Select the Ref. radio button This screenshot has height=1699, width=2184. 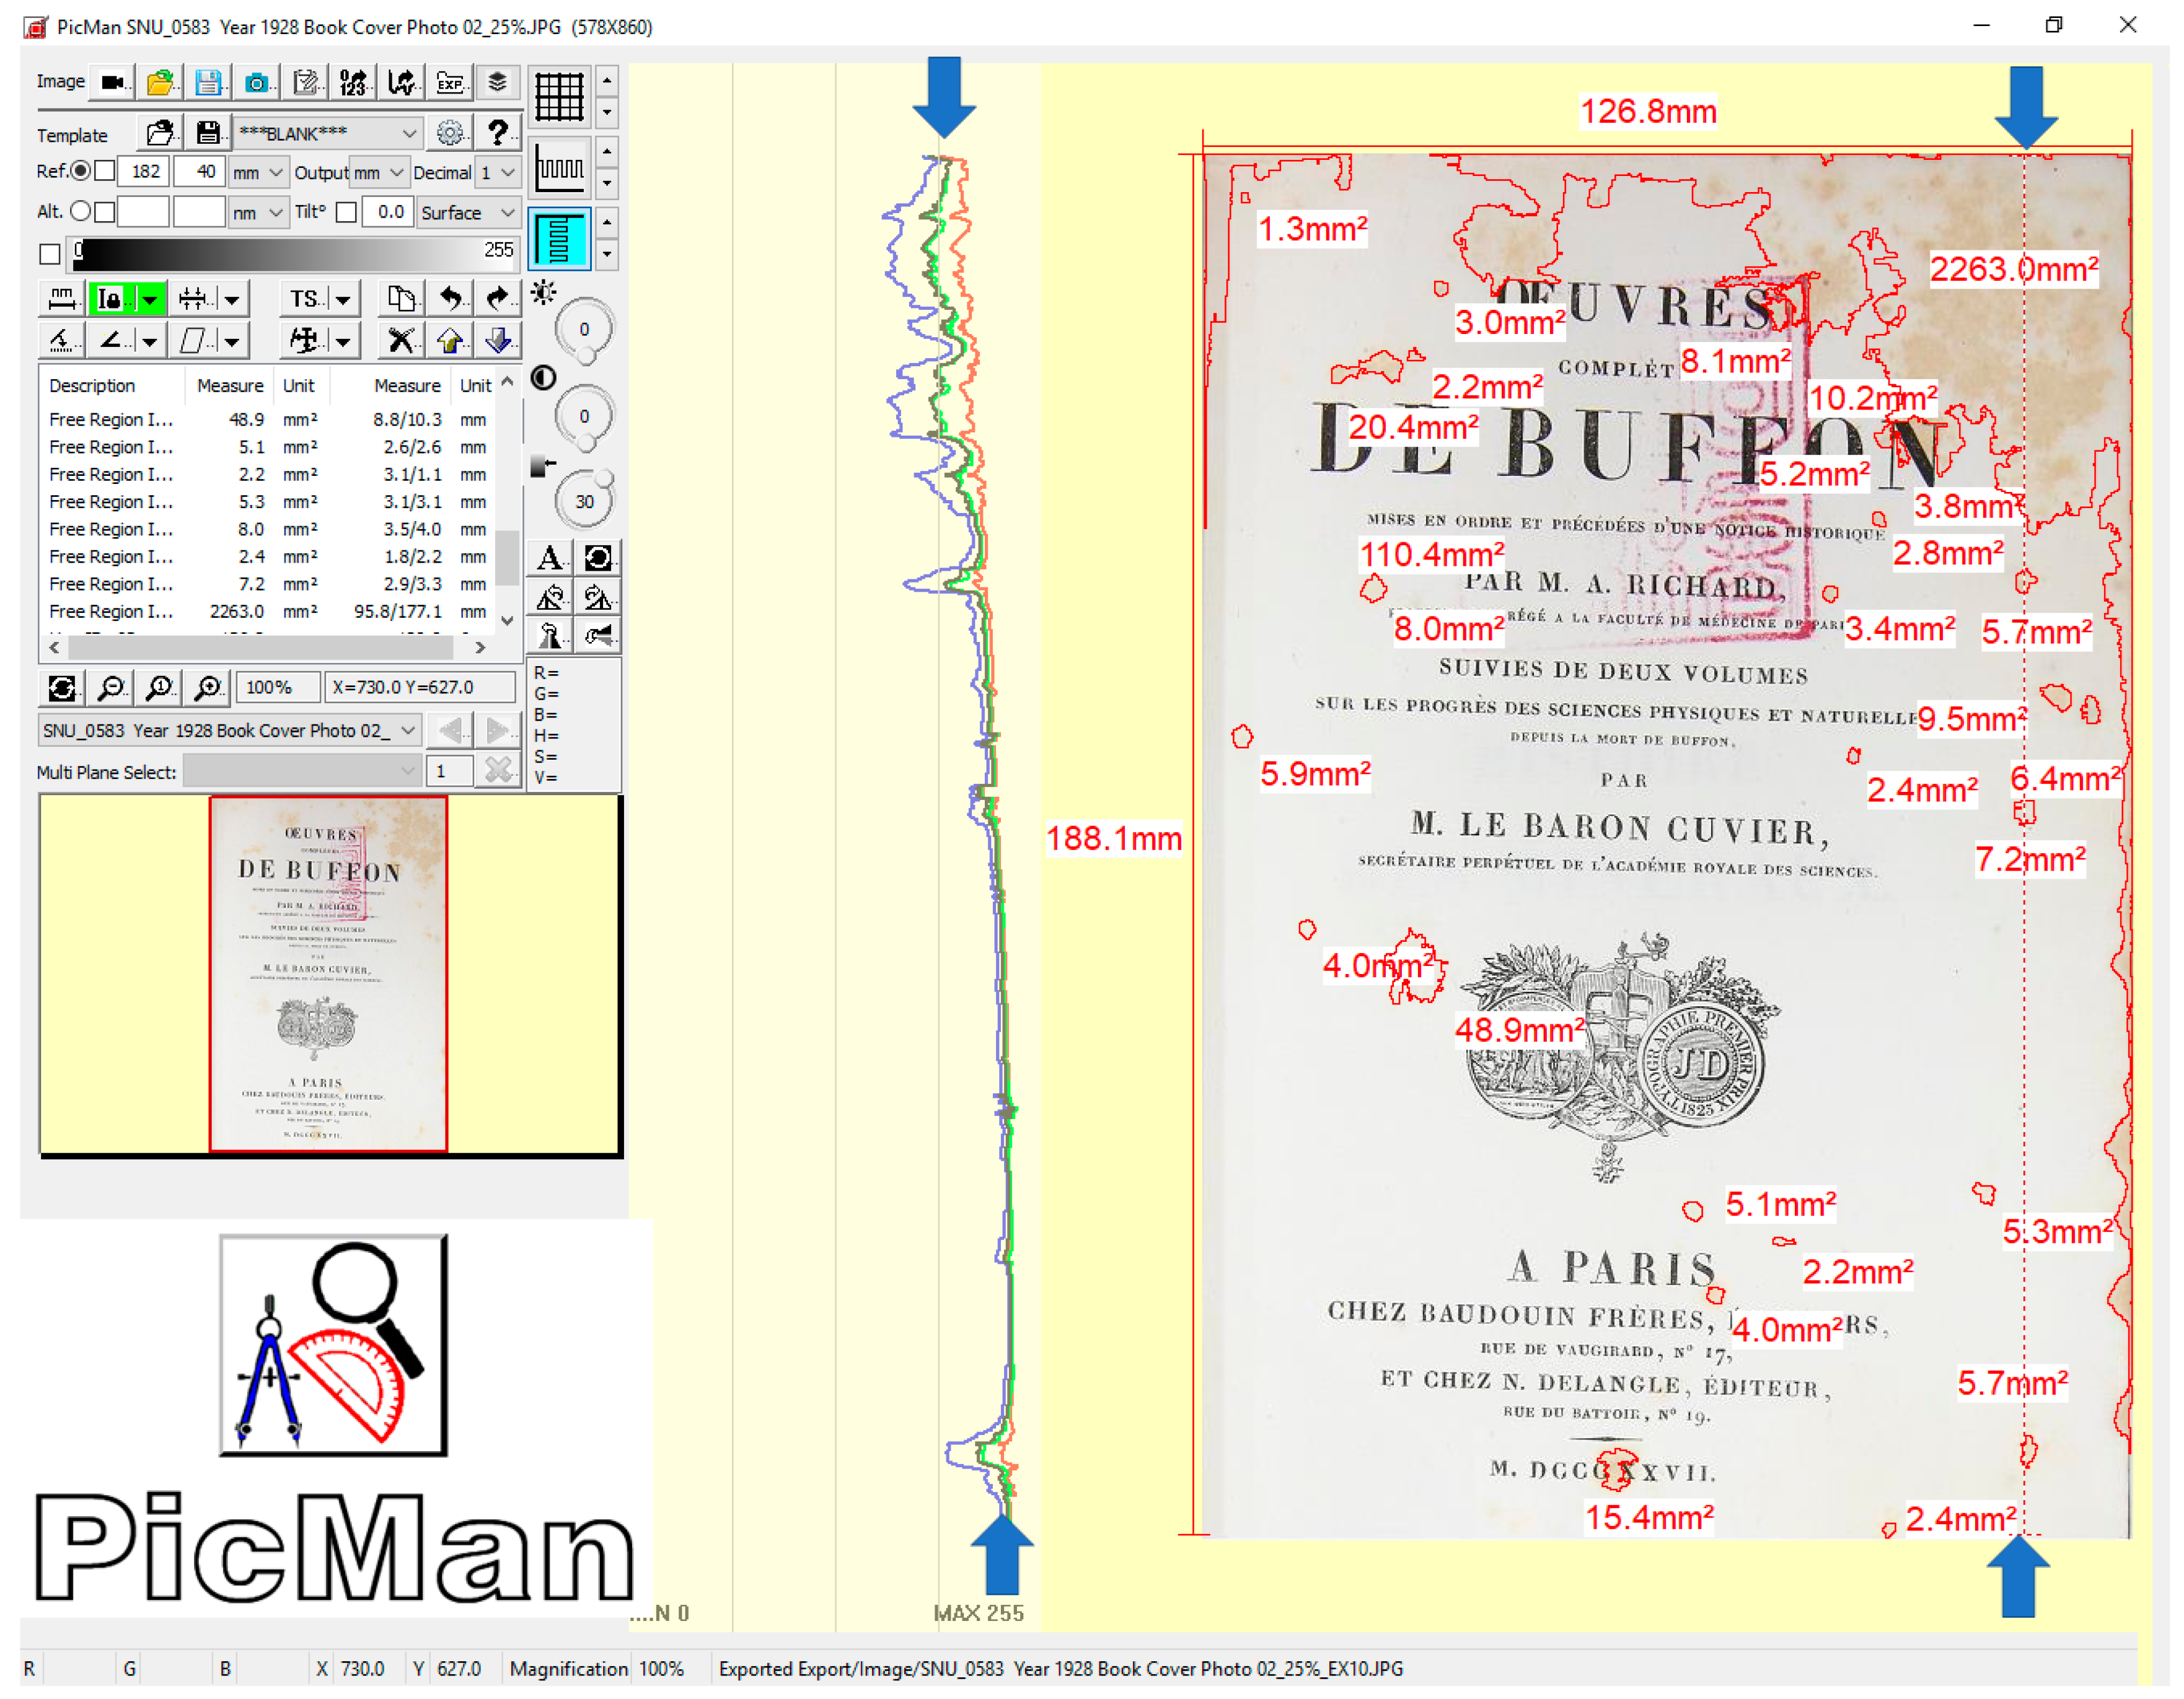[x=80, y=171]
